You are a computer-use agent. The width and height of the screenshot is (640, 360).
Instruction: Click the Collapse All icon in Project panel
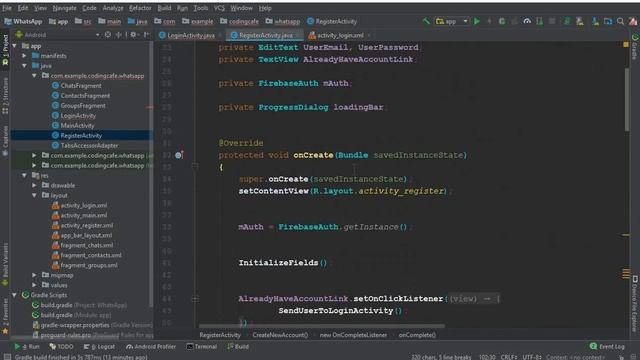[119, 35]
